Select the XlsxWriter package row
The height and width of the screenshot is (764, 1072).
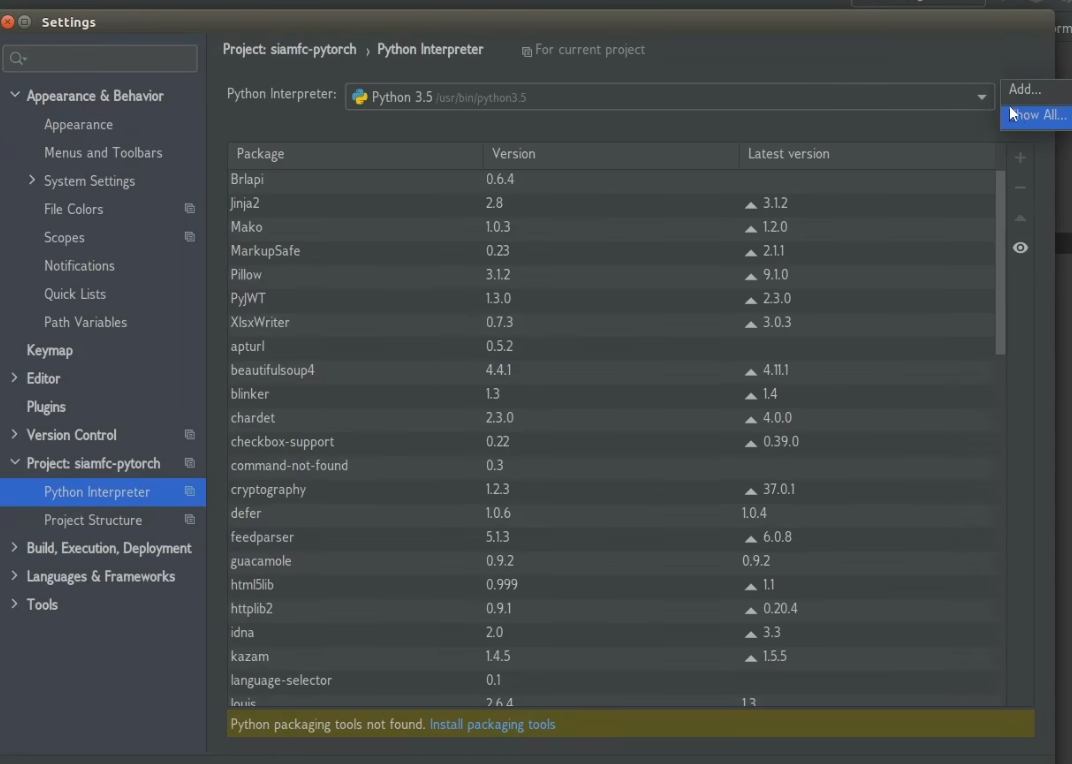coord(611,322)
